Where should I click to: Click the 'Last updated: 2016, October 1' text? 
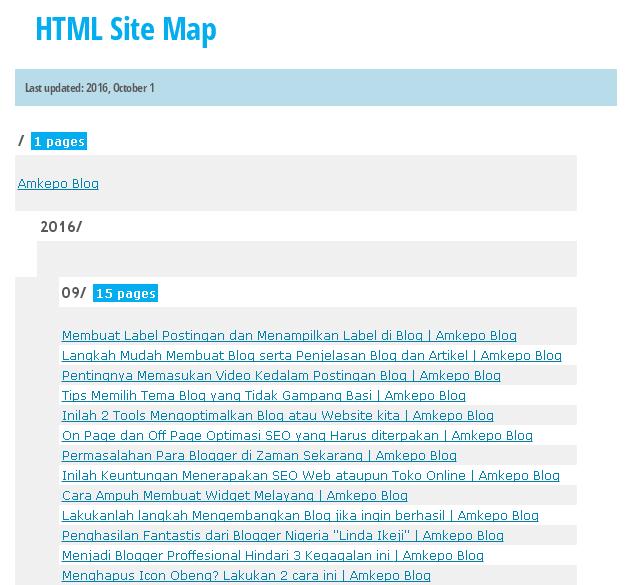pyautogui.click(x=90, y=88)
